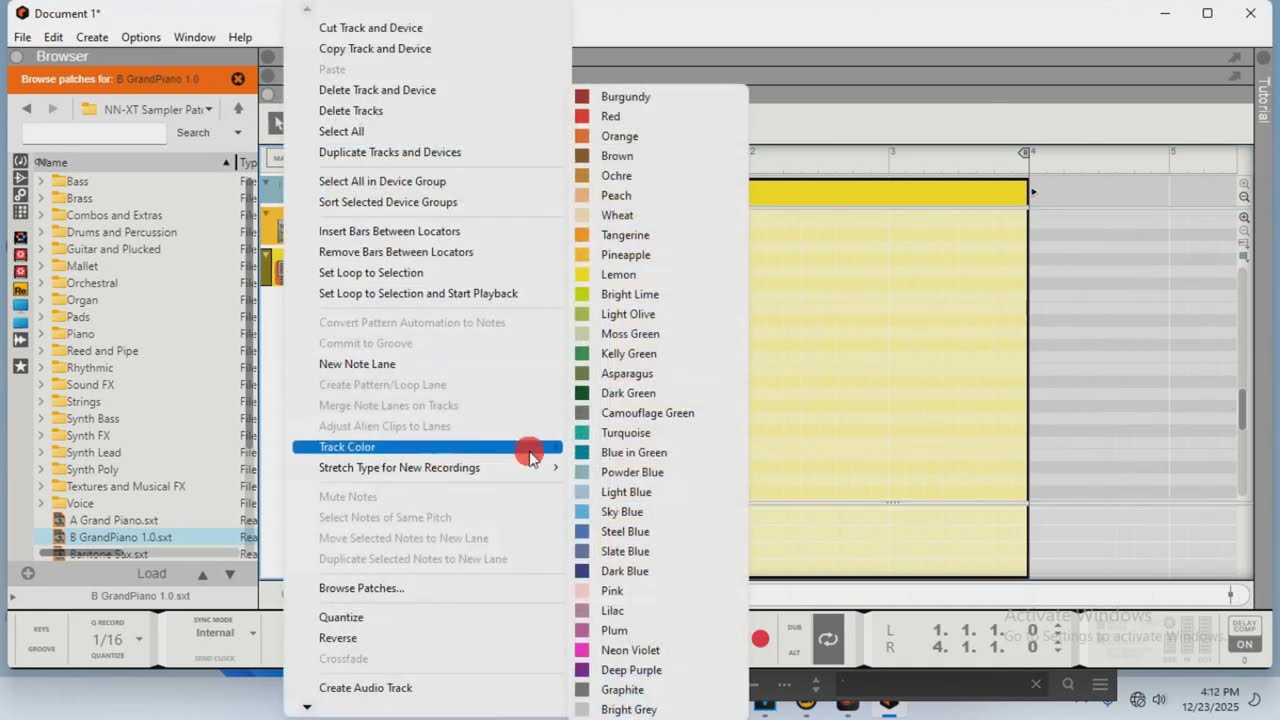Choose Set Loop to Selection

371,273
